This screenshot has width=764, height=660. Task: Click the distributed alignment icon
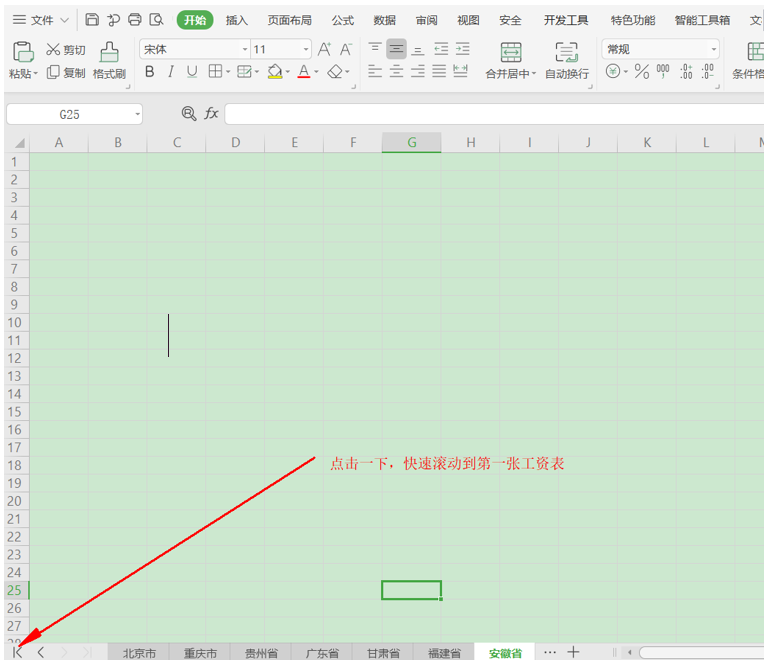coord(460,72)
